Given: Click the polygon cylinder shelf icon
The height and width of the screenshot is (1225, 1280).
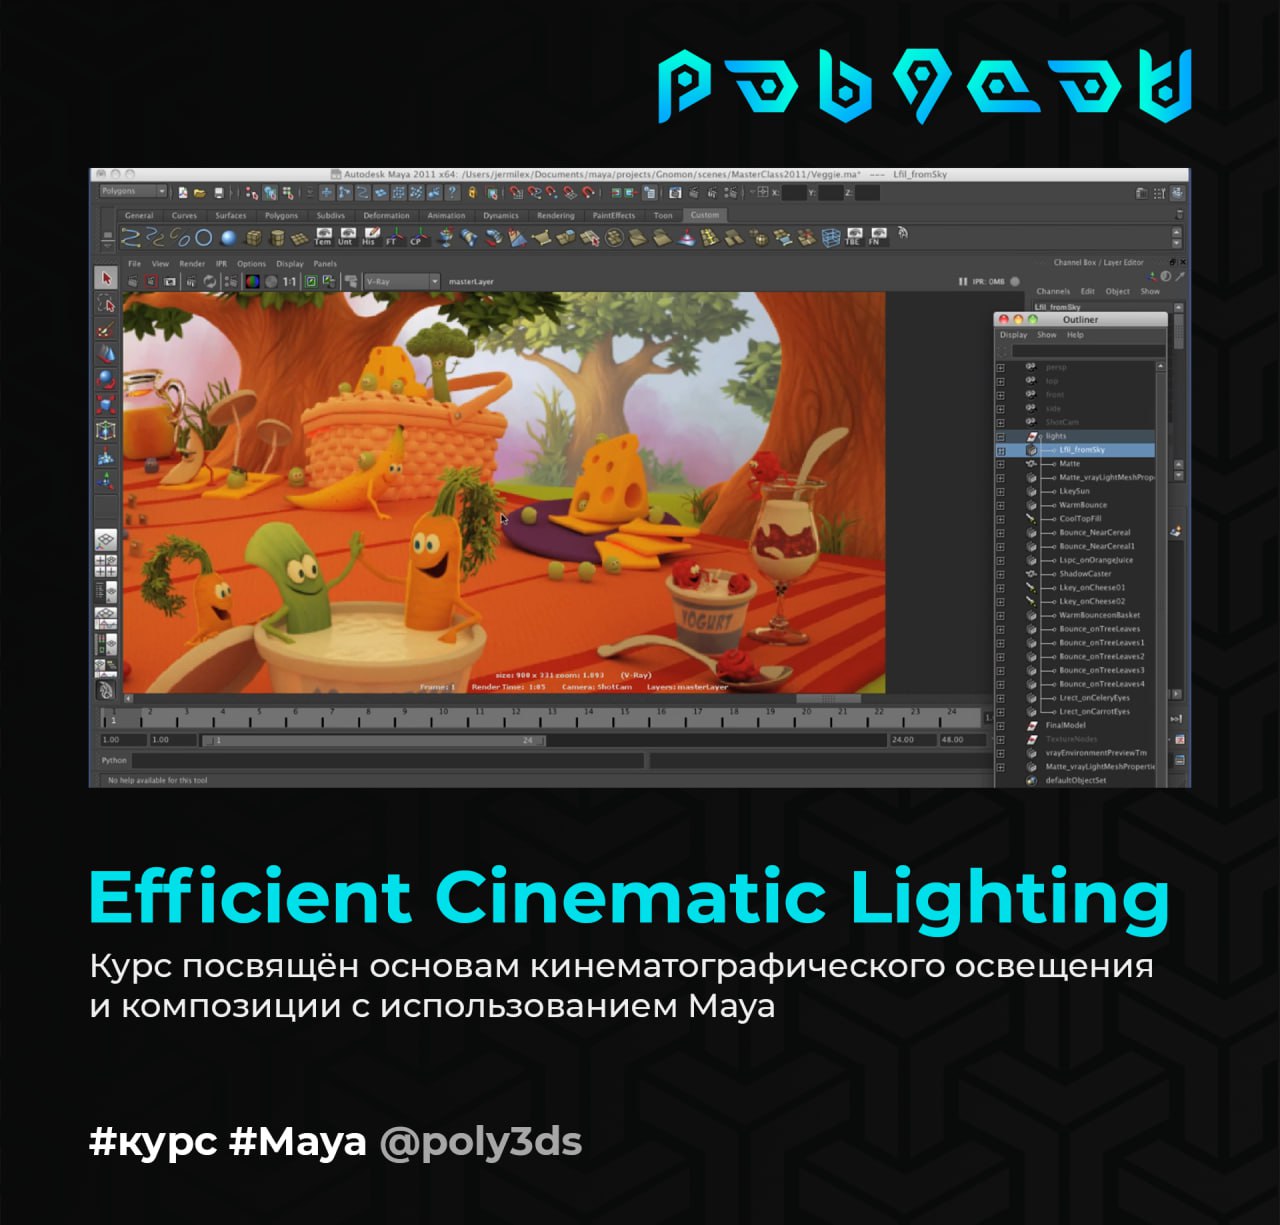Looking at the screenshot, I should [277, 238].
